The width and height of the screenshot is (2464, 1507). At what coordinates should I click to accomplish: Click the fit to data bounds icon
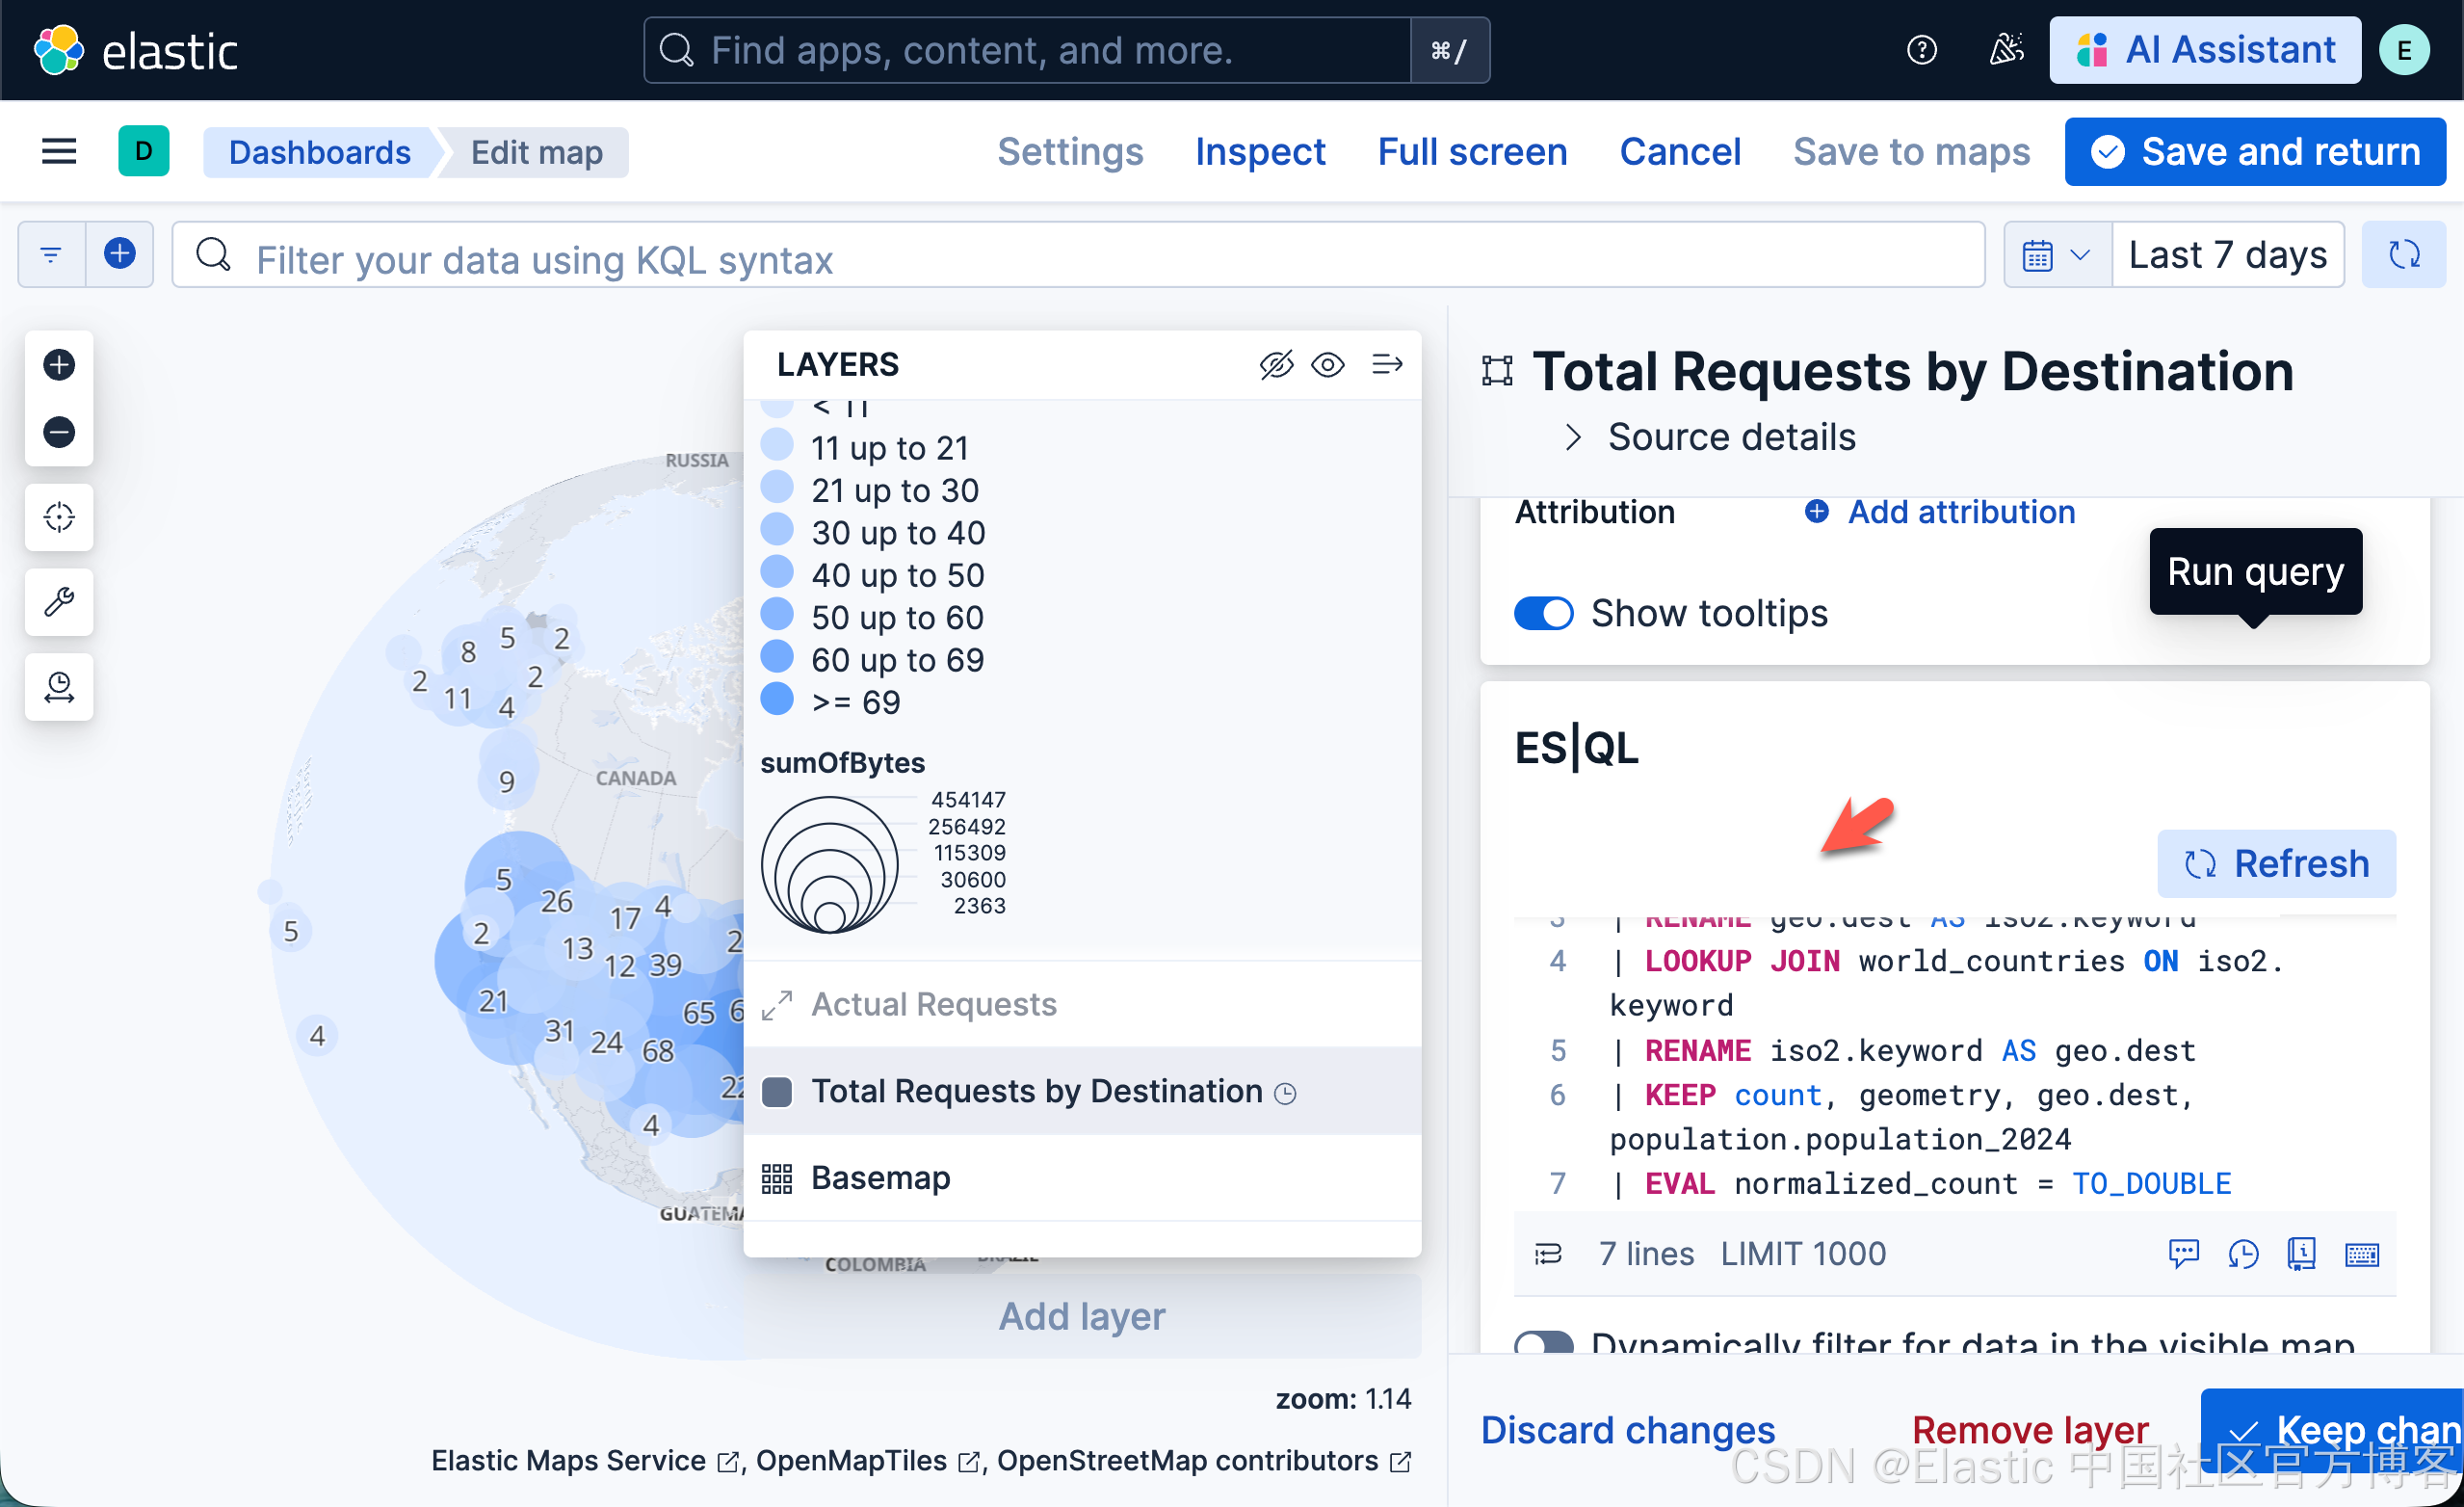59,517
